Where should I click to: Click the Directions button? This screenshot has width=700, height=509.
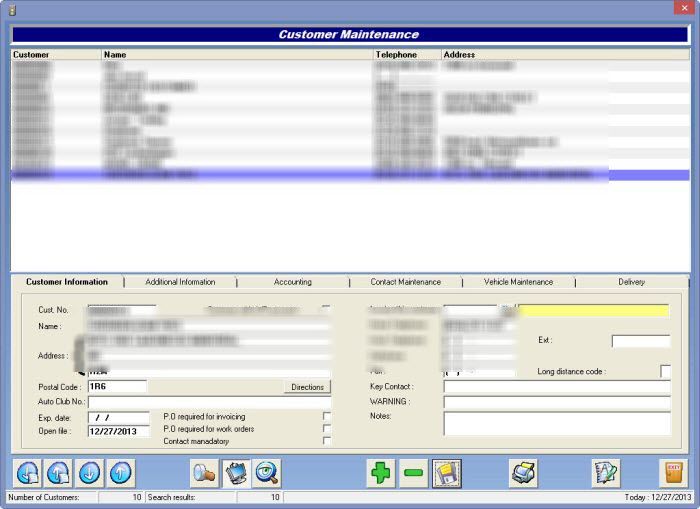pyautogui.click(x=308, y=387)
